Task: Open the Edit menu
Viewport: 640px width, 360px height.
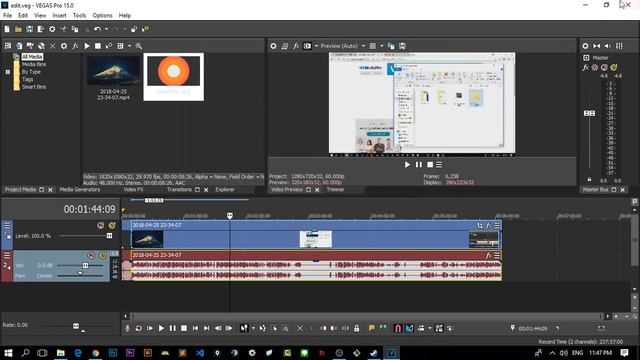Action: pos(23,16)
